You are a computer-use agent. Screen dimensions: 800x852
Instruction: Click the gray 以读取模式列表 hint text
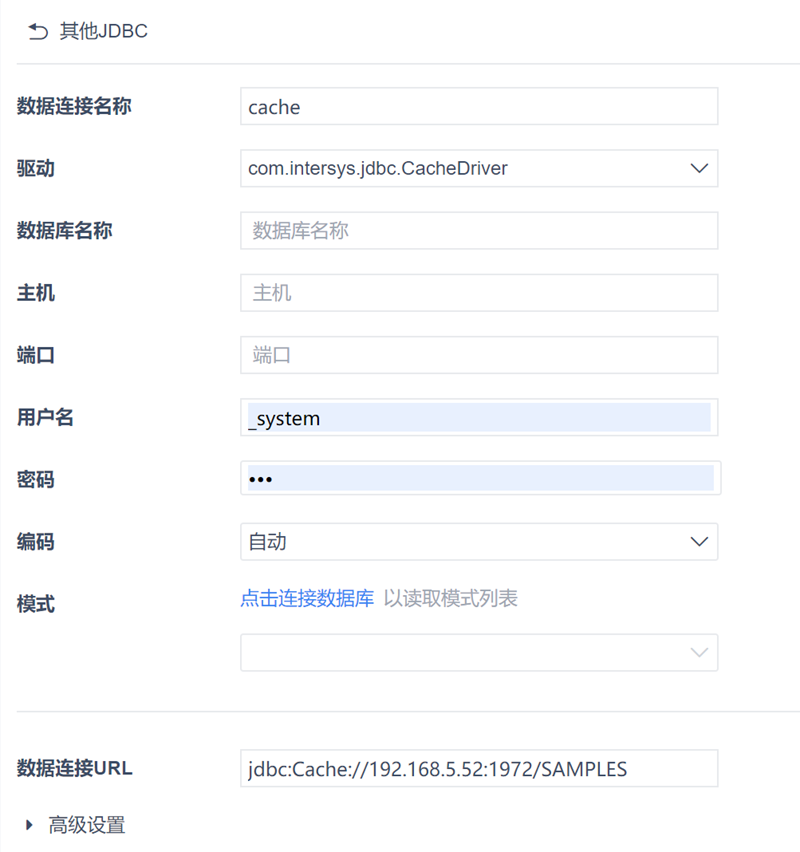451,599
